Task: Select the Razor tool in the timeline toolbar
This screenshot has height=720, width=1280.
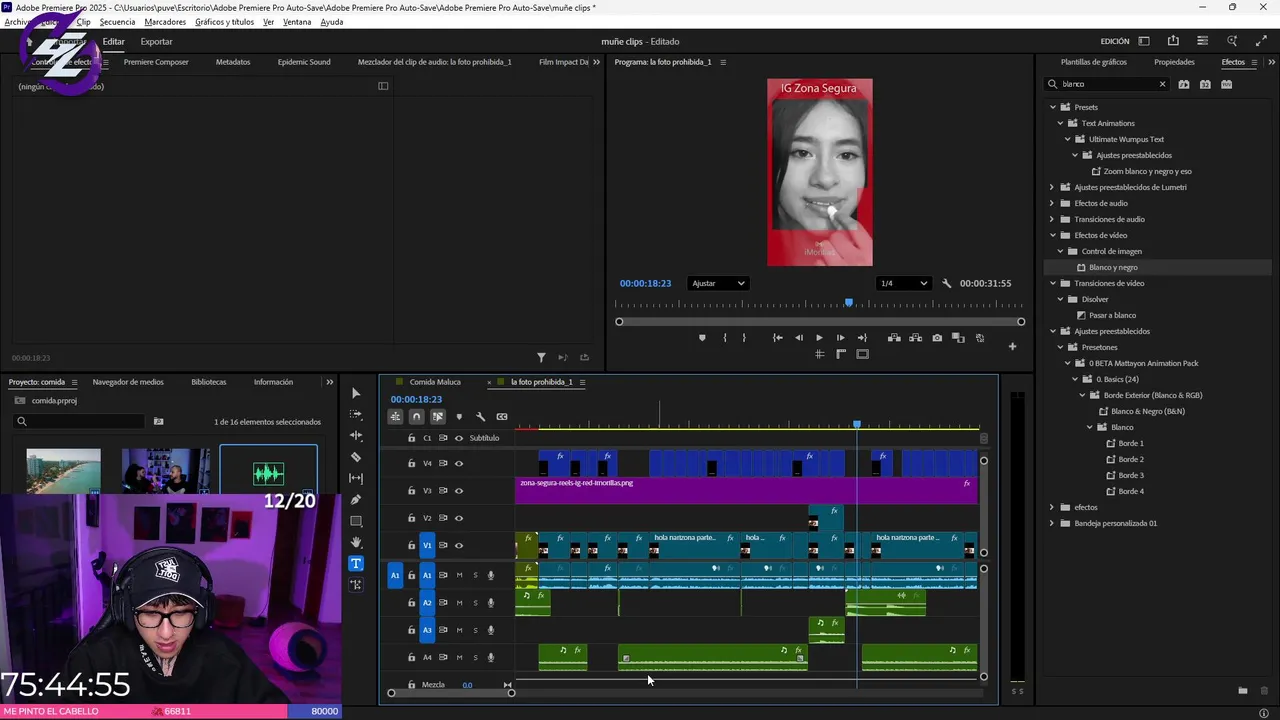Action: point(356,457)
